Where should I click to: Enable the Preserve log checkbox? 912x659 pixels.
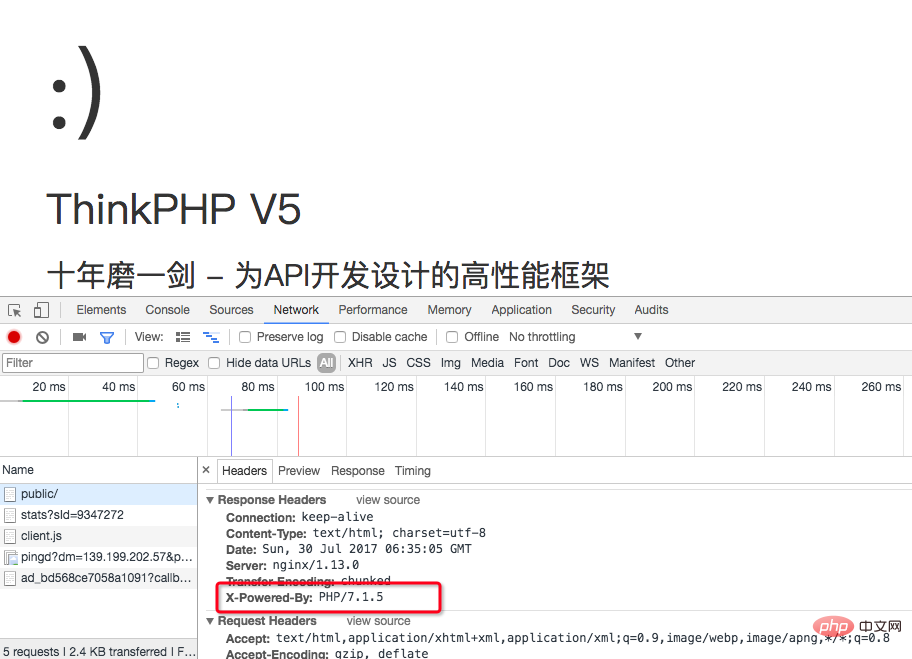[245, 337]
